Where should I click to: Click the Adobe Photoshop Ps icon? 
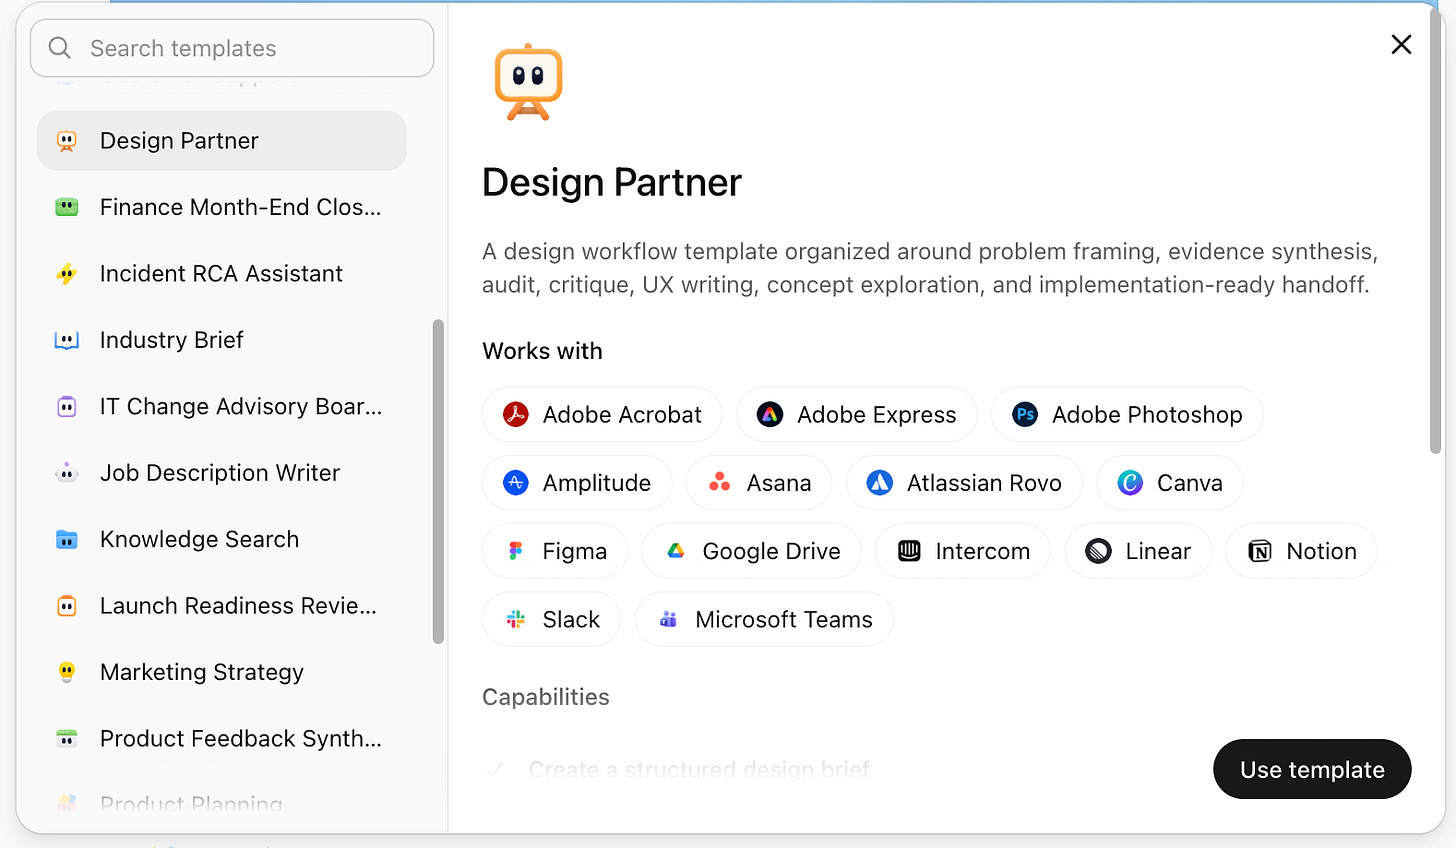coord(1025,415)
